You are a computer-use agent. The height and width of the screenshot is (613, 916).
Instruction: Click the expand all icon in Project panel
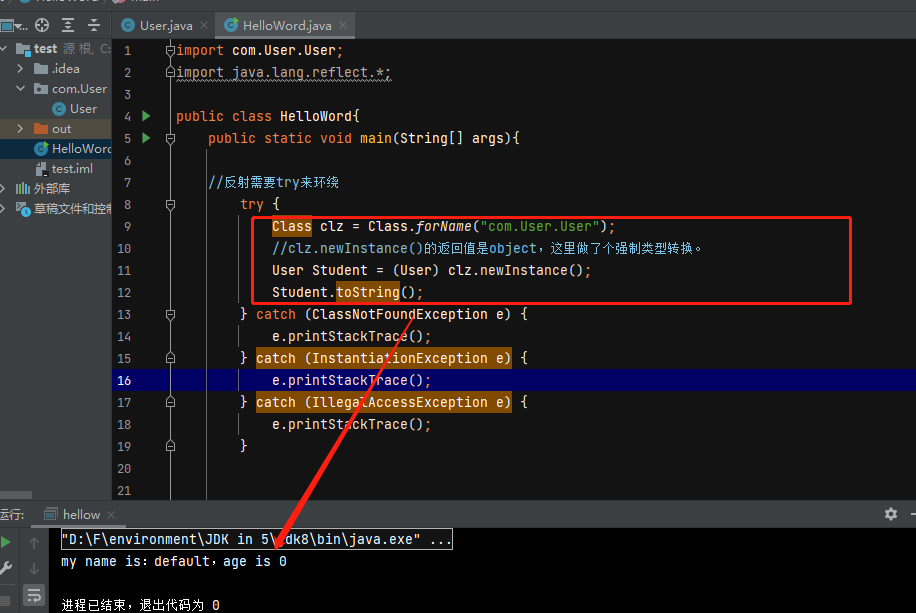(x=67, y=25)
